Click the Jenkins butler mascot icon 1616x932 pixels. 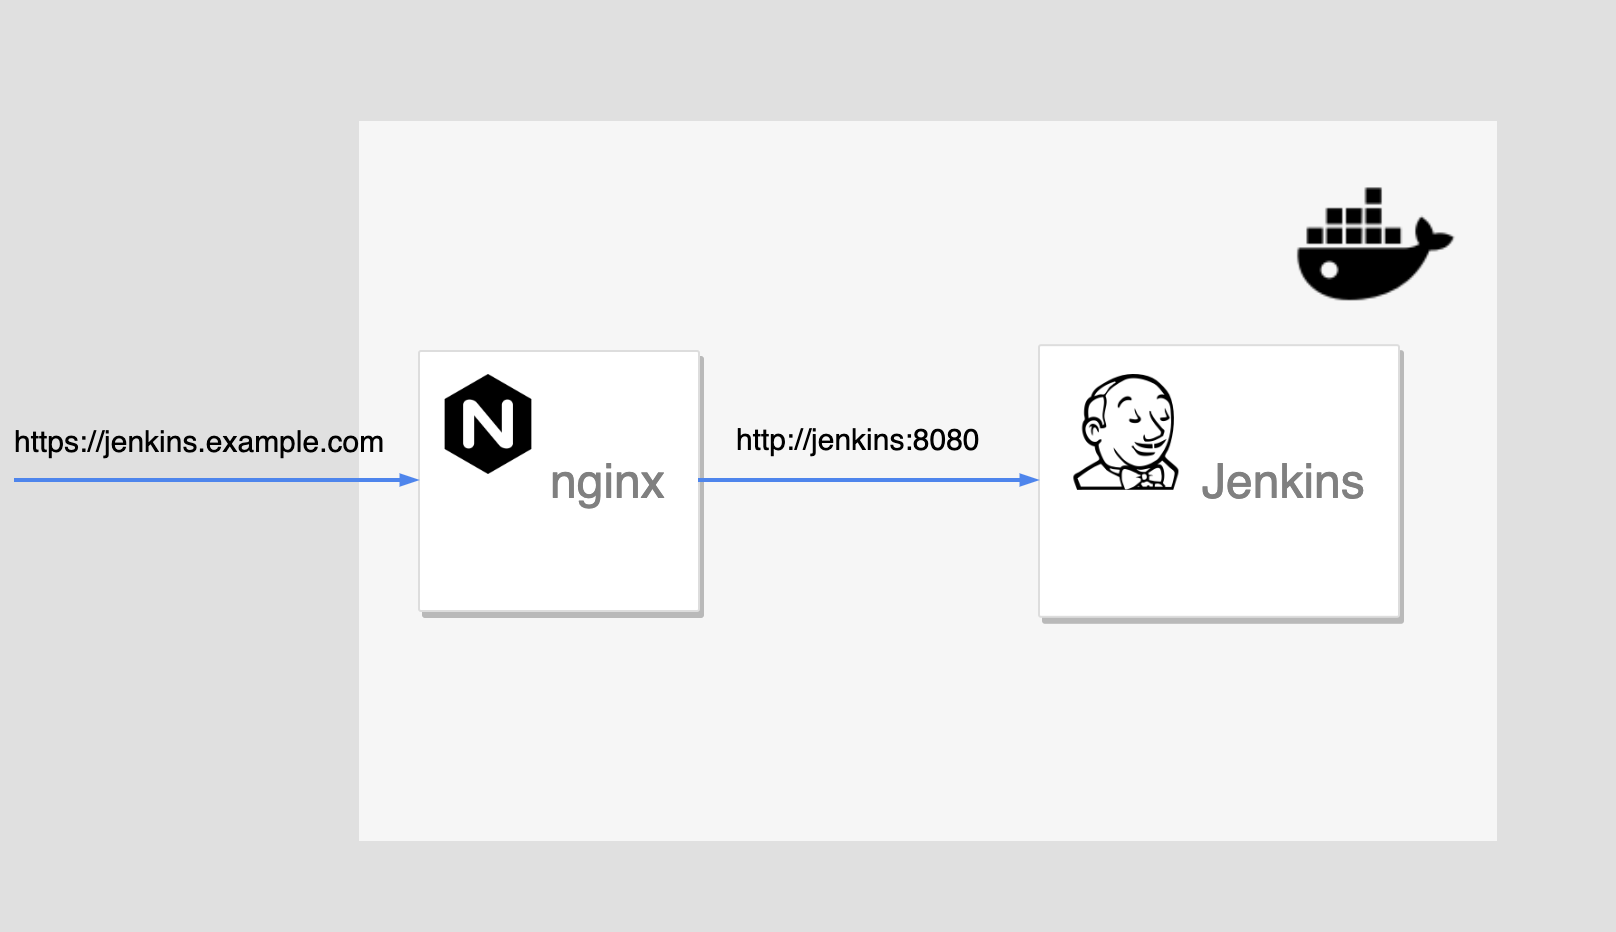pyautogui.click(x=1126, y=432)
